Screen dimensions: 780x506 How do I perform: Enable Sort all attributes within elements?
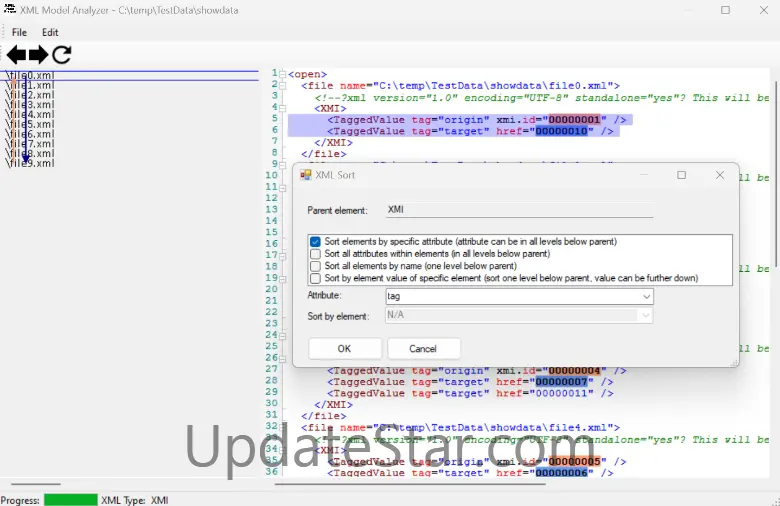315,254
